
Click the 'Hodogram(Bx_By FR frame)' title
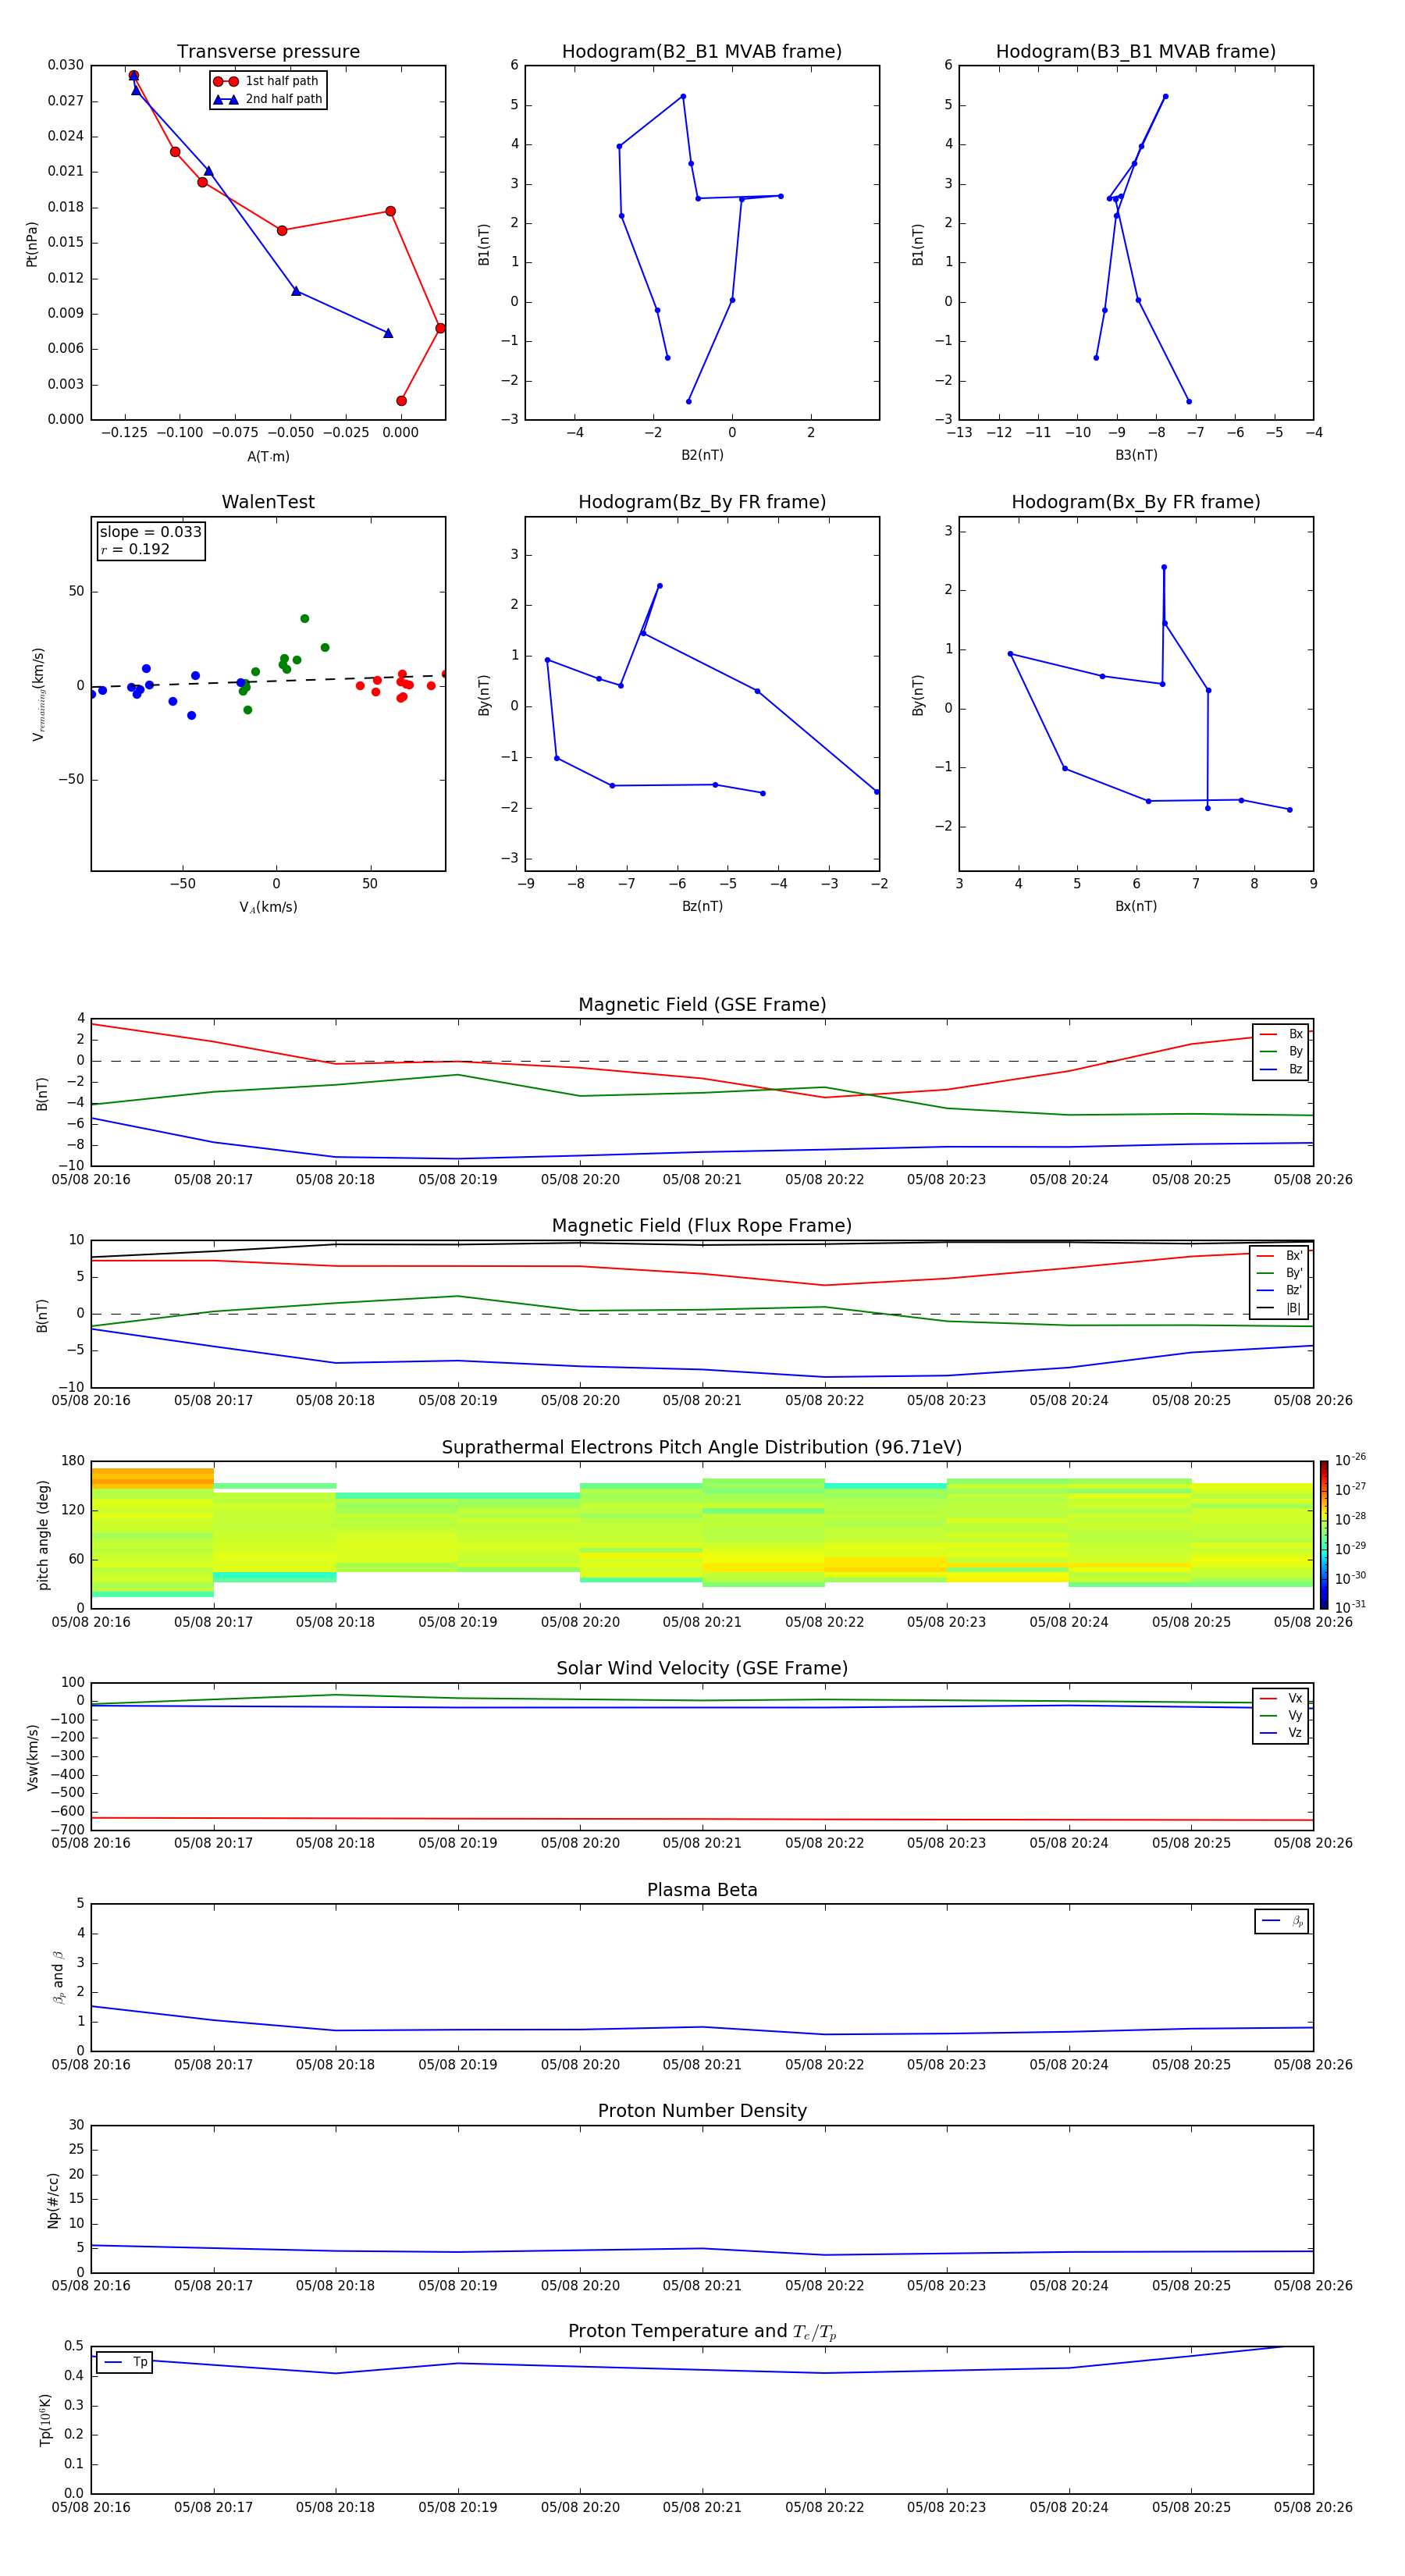tap(1136, 502)
